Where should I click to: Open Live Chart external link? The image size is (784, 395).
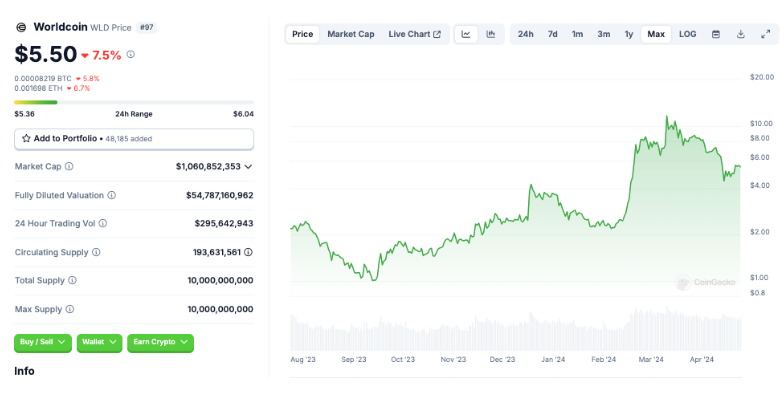(x=414, y=34)
